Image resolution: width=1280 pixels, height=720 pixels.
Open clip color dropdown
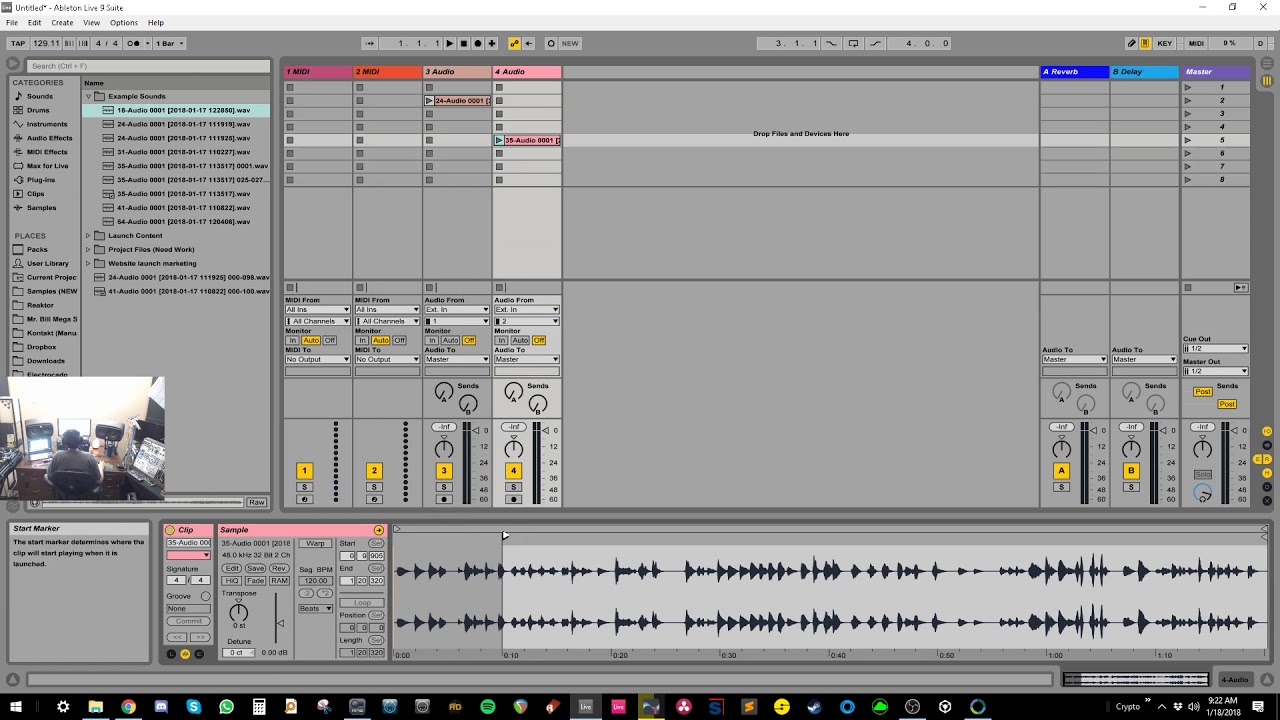[x=188, y=555]
